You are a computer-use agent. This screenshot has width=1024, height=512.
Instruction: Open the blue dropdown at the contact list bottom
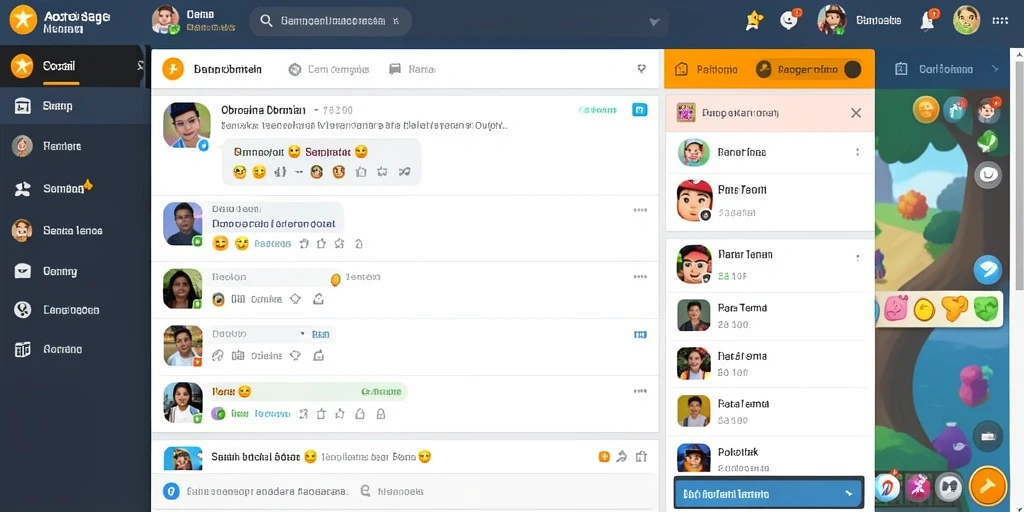point(769,494)
